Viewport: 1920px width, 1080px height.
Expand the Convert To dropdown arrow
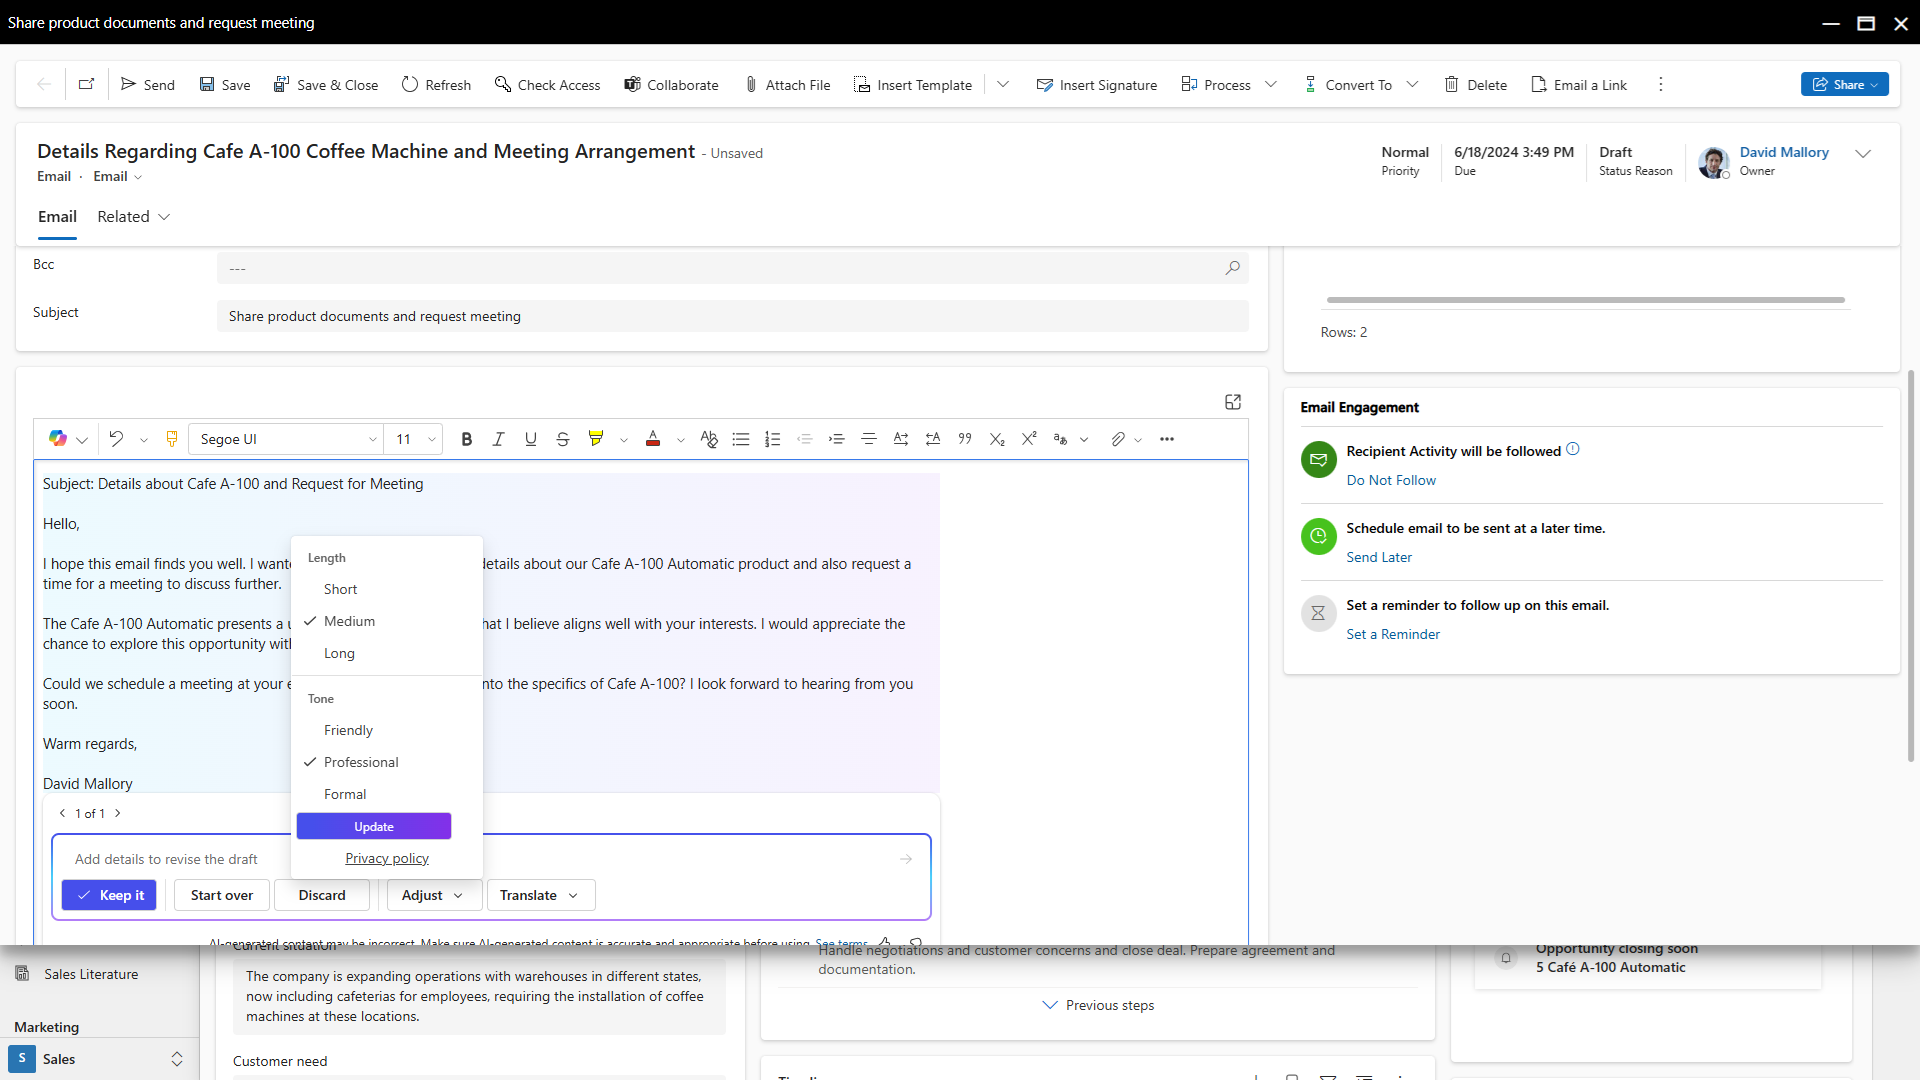click(1412, 85)
